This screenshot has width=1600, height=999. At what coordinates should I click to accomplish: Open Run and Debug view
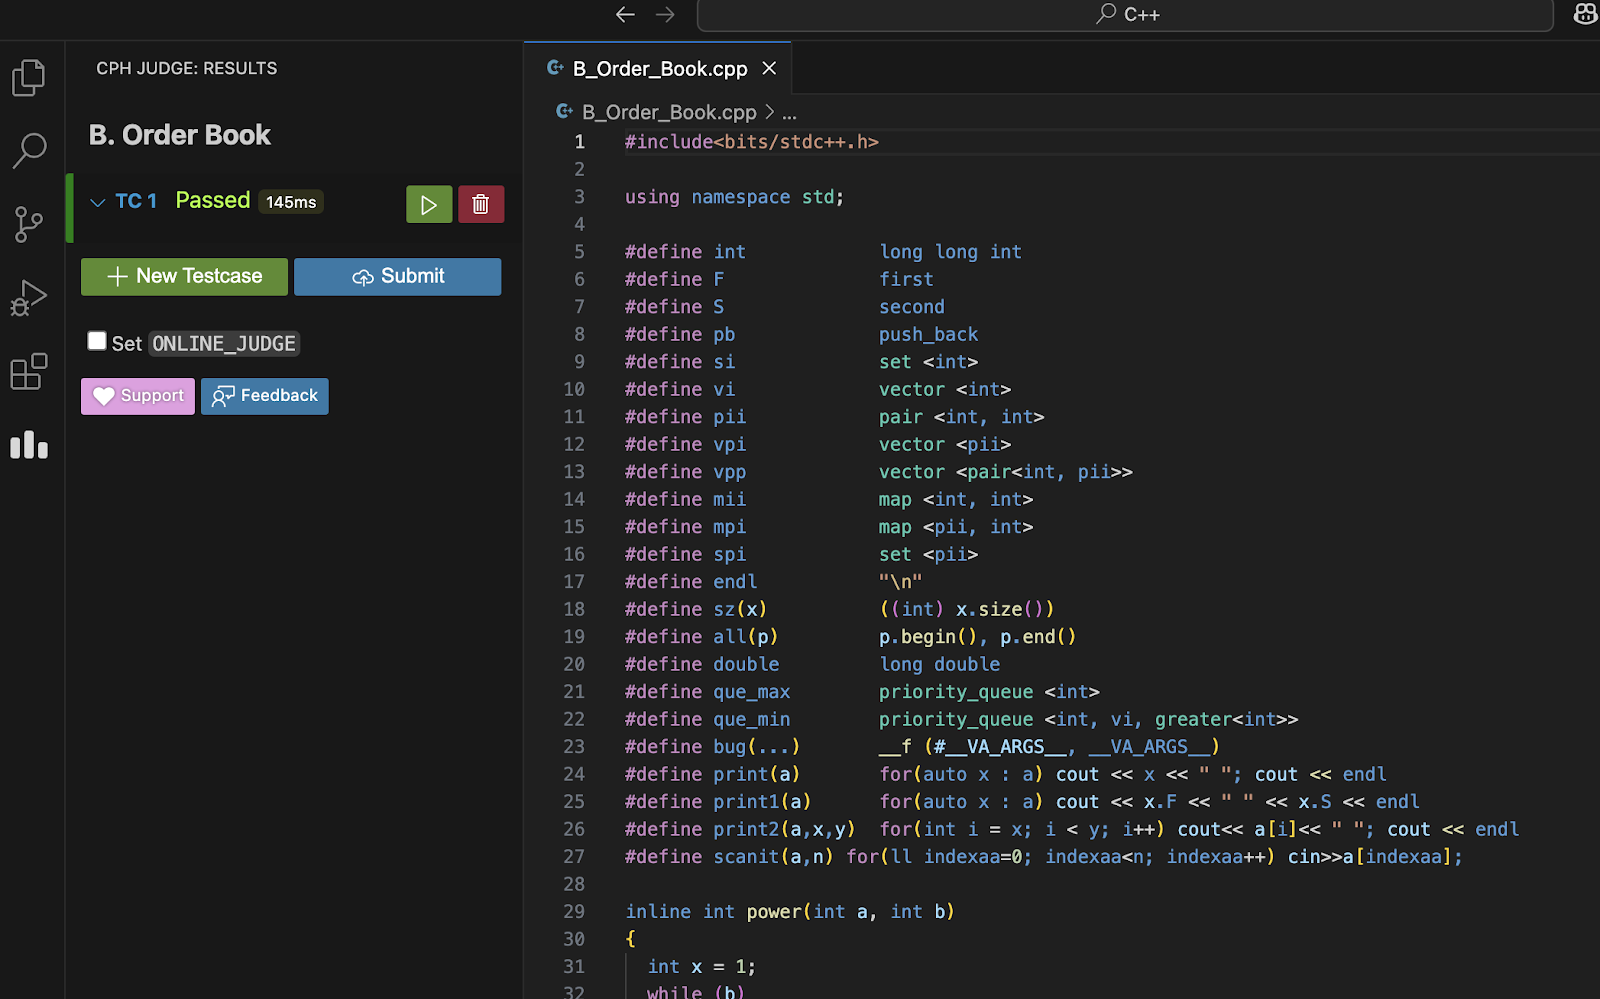click(x=29, y=297)
